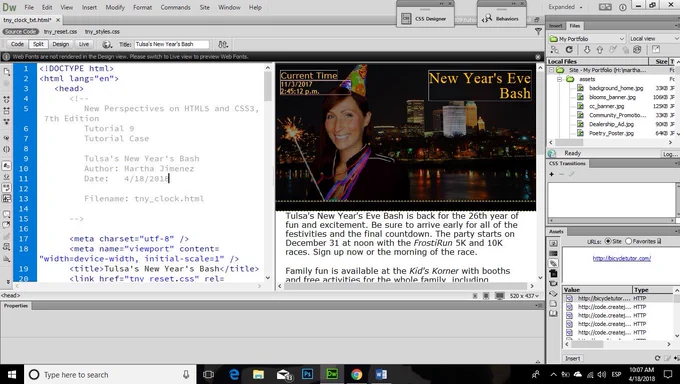
Task: Click the Connect to Remote Server icon
Action: click(555, 50)
